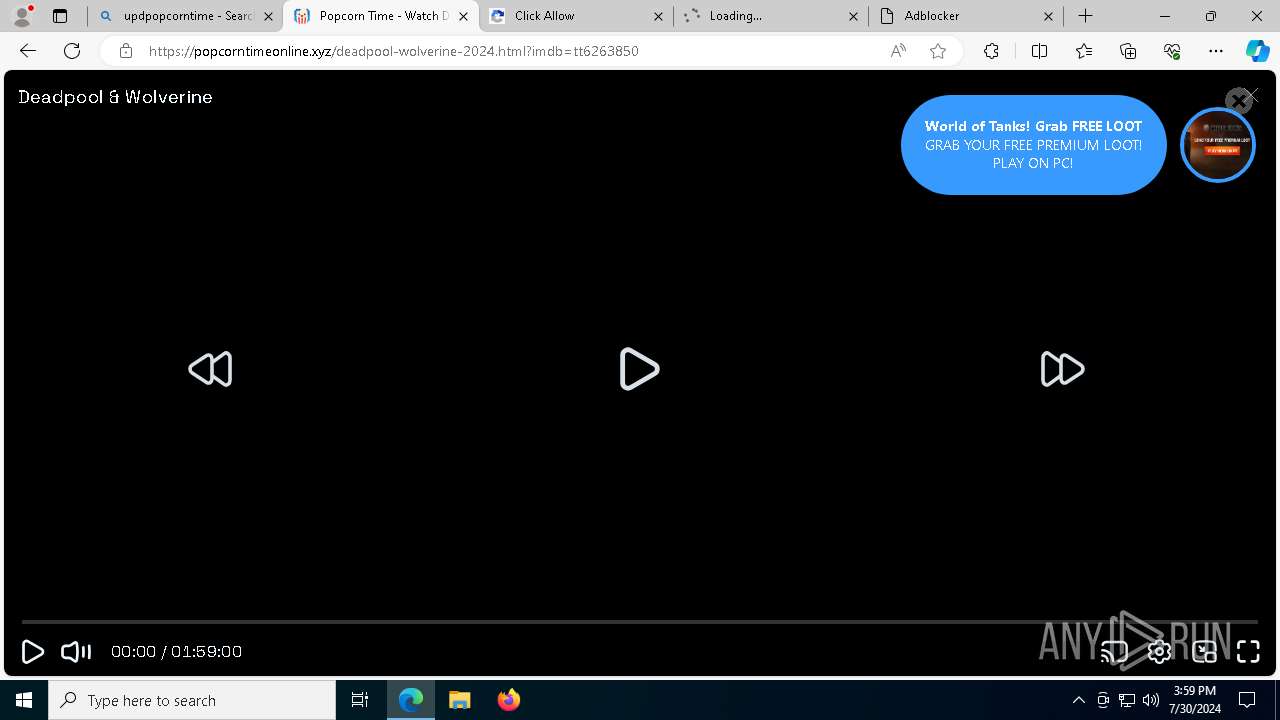Launch Firefox from the taskbar
The image size is (1280, 720).
pos(508,700)
